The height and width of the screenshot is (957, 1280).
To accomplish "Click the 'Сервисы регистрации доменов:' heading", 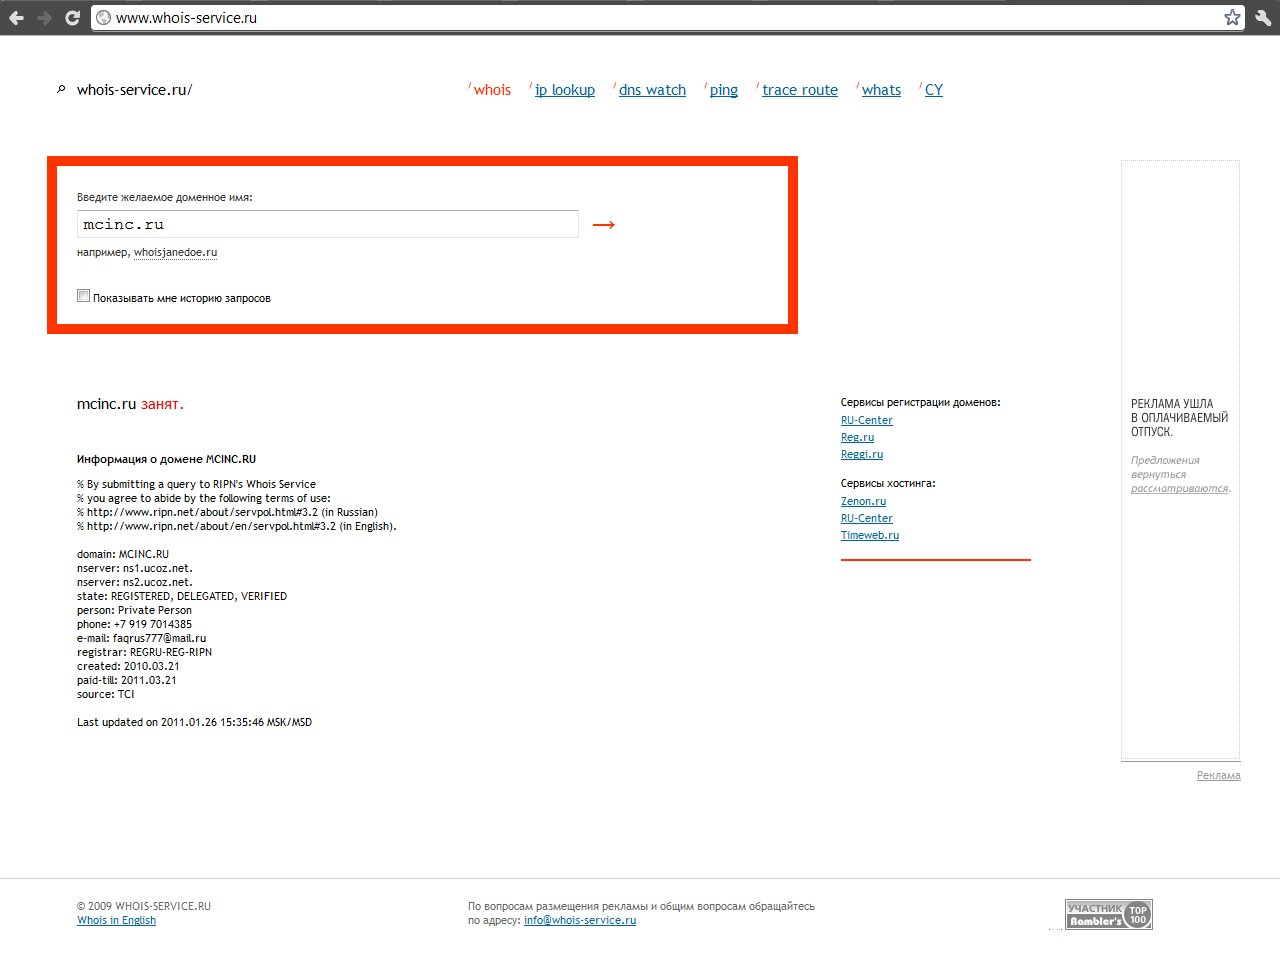I will (920, 403).
